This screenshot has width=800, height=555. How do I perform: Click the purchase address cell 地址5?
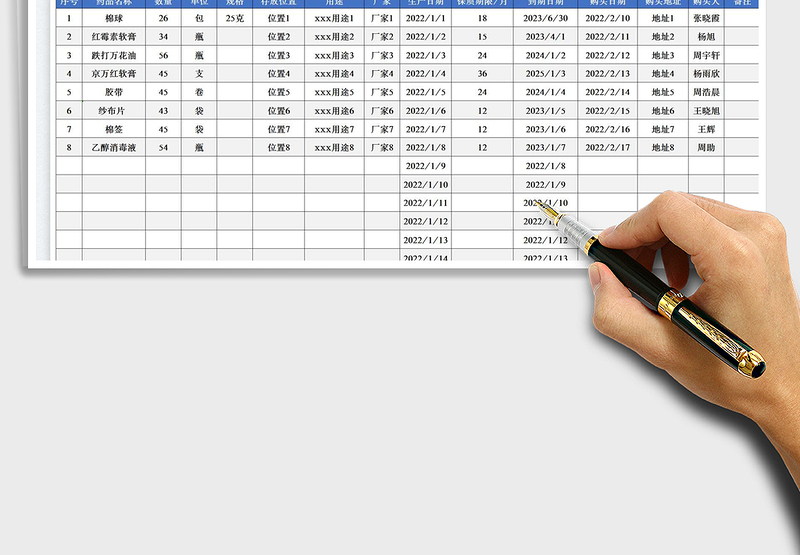663,92
